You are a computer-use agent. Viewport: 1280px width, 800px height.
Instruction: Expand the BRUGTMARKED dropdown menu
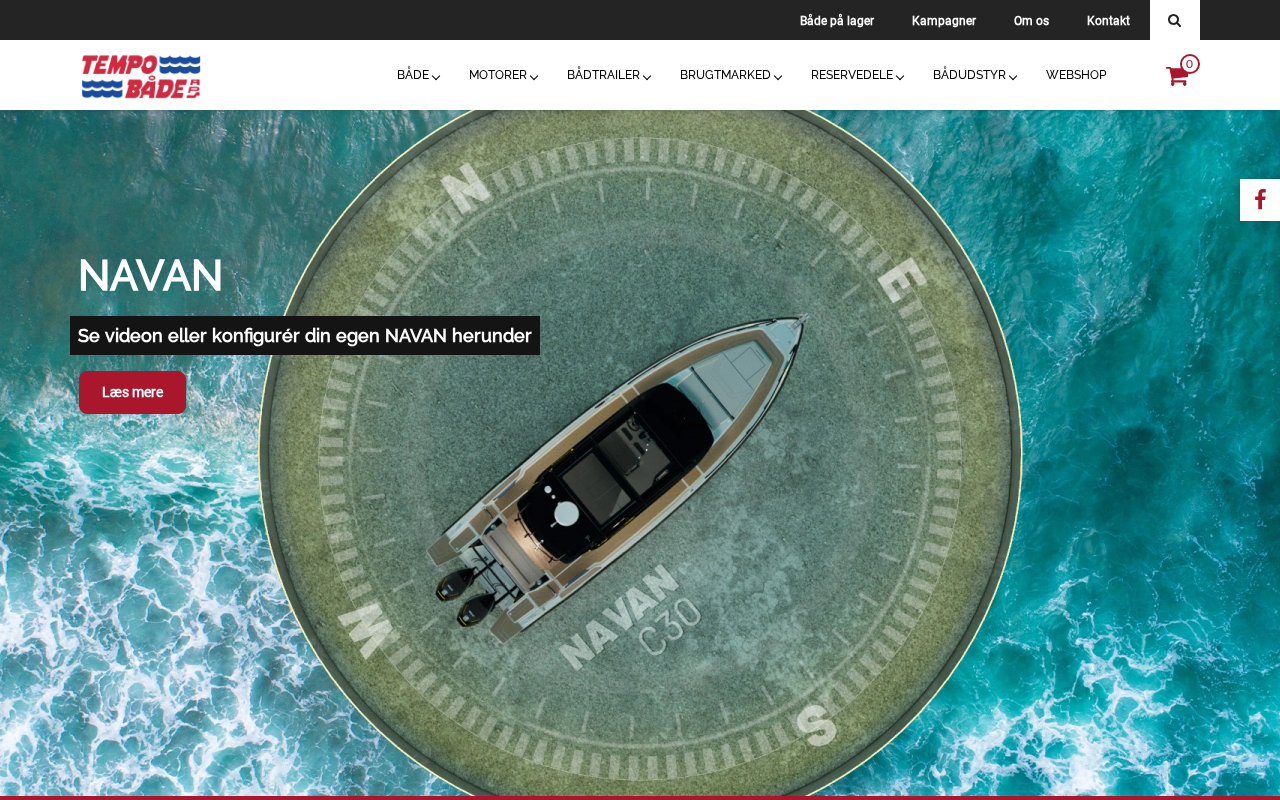coord(731,75)
